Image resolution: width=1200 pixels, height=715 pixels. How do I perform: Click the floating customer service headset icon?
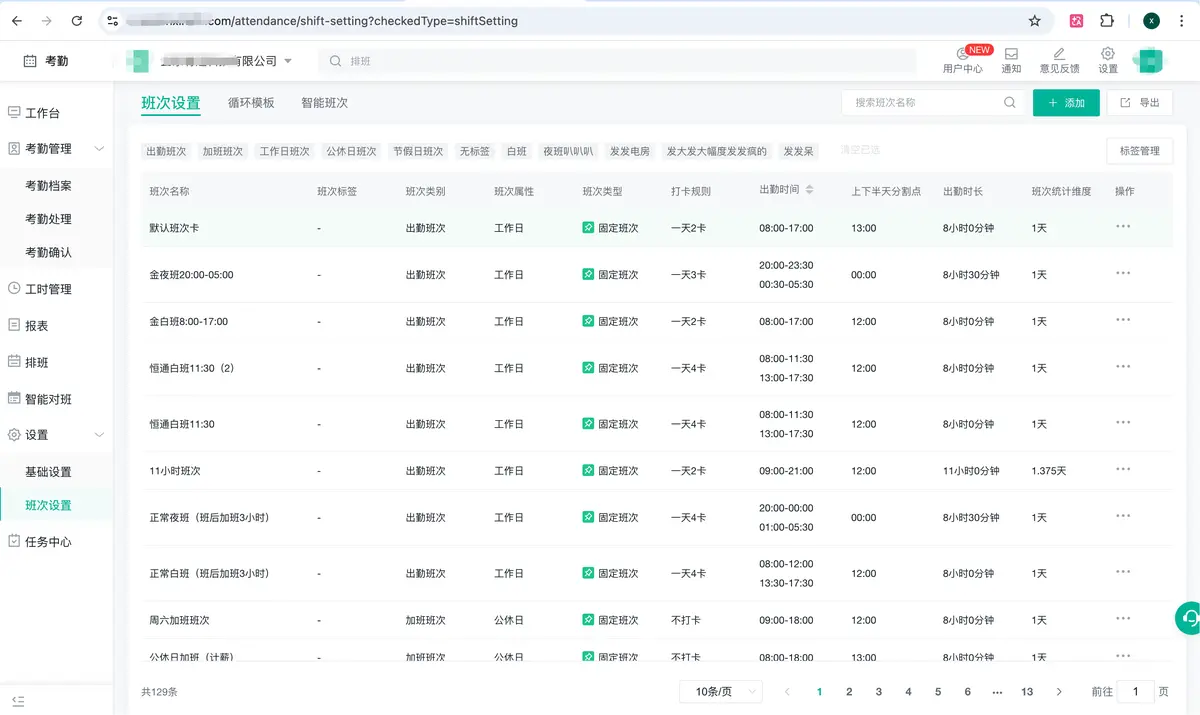(1188, 618)
